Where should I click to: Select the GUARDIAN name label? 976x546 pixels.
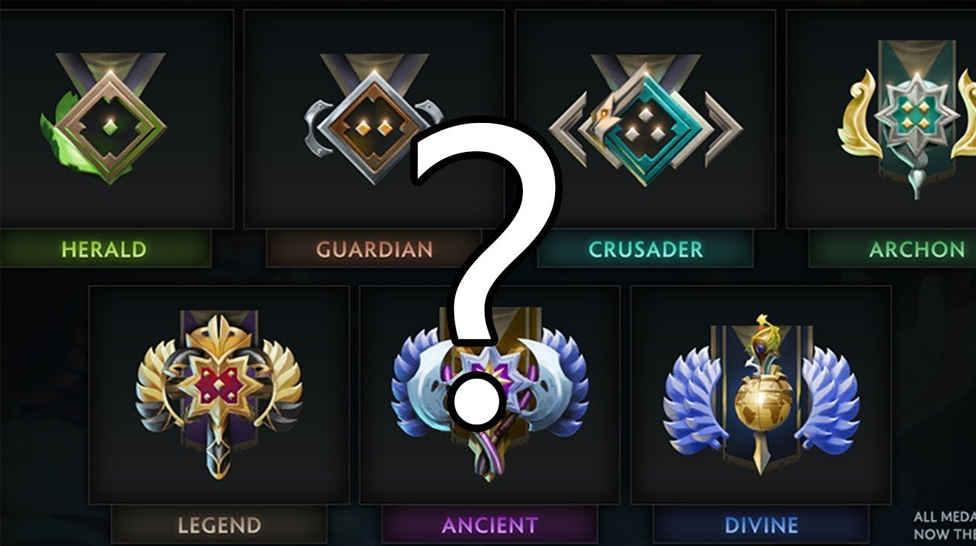[x=373, y=249]
